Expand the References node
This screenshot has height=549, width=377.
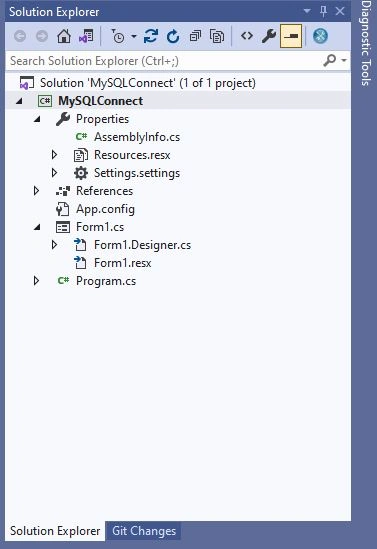36,191
